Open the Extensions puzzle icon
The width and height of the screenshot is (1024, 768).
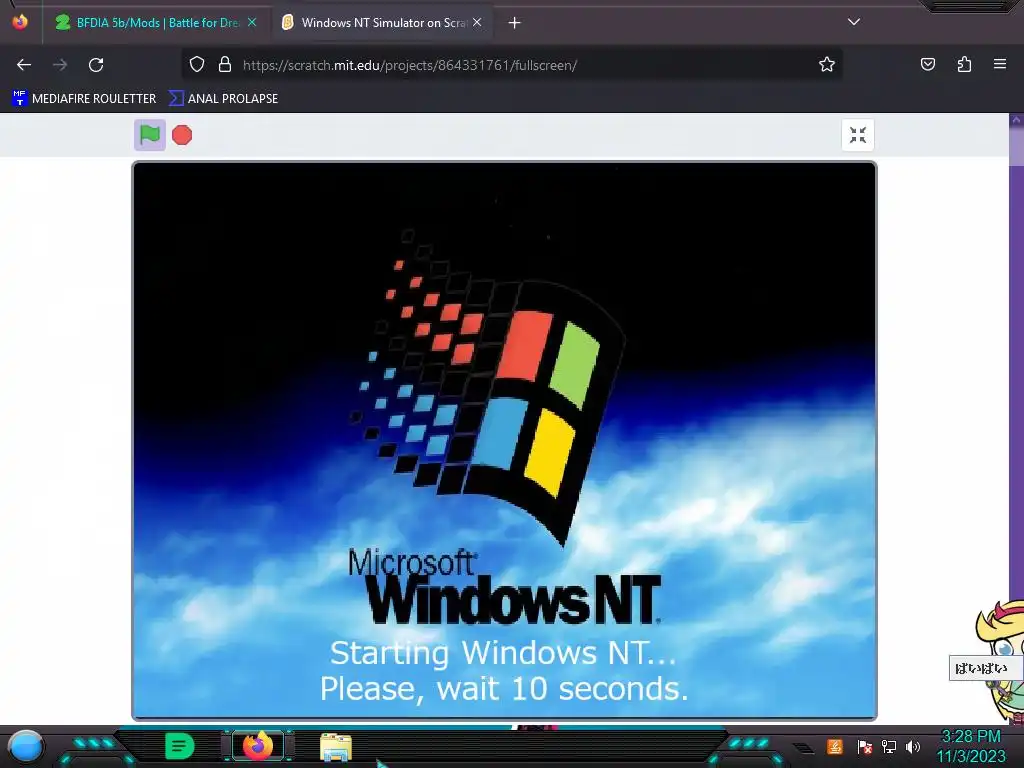coord(964,65)
